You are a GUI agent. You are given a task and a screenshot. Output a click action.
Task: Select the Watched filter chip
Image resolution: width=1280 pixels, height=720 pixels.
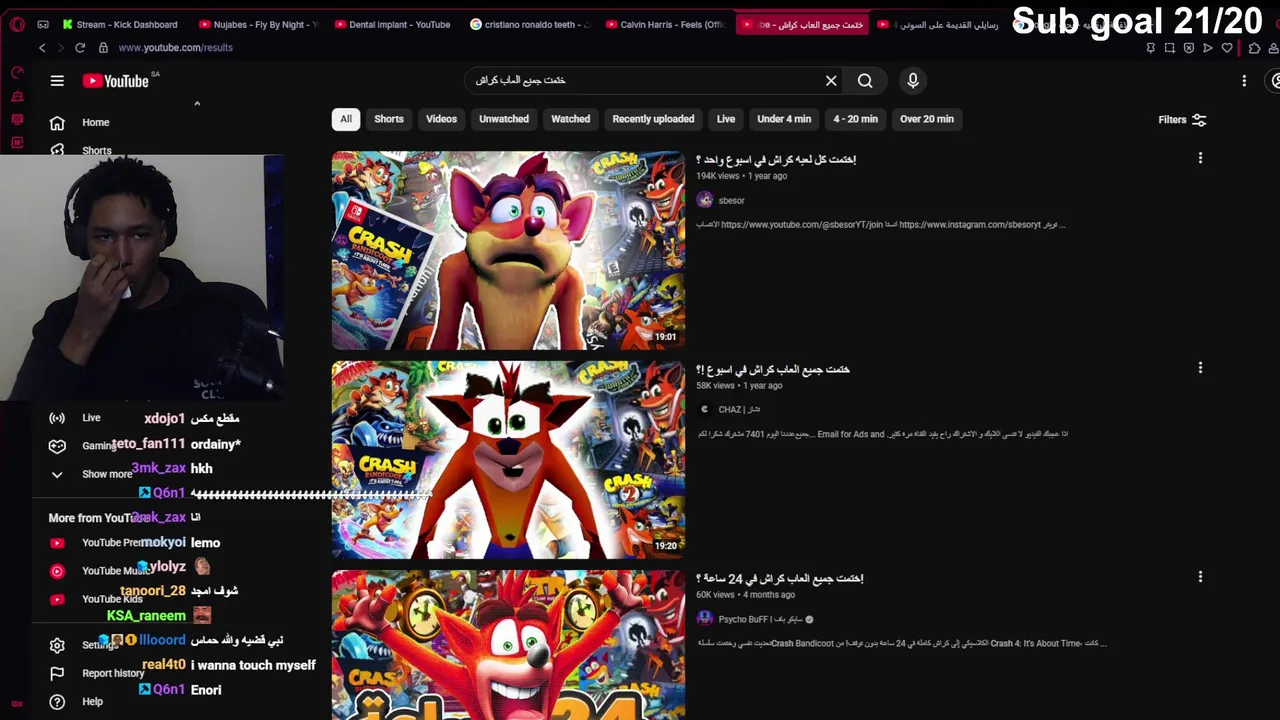pyautogui.click(x=571, y=119)
